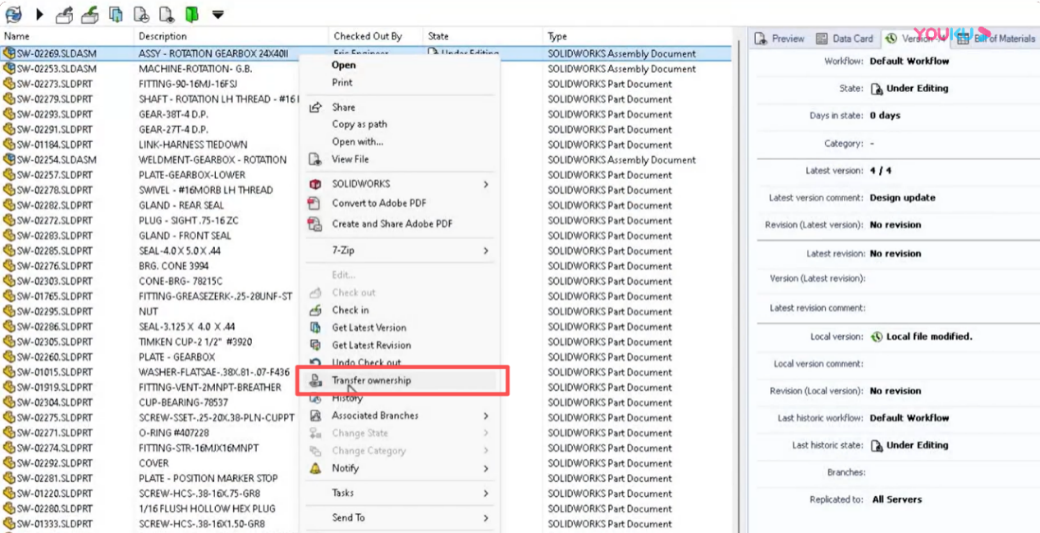
Task: Click the blue Refresh icon in the toolbar
Action: [13, 13]
